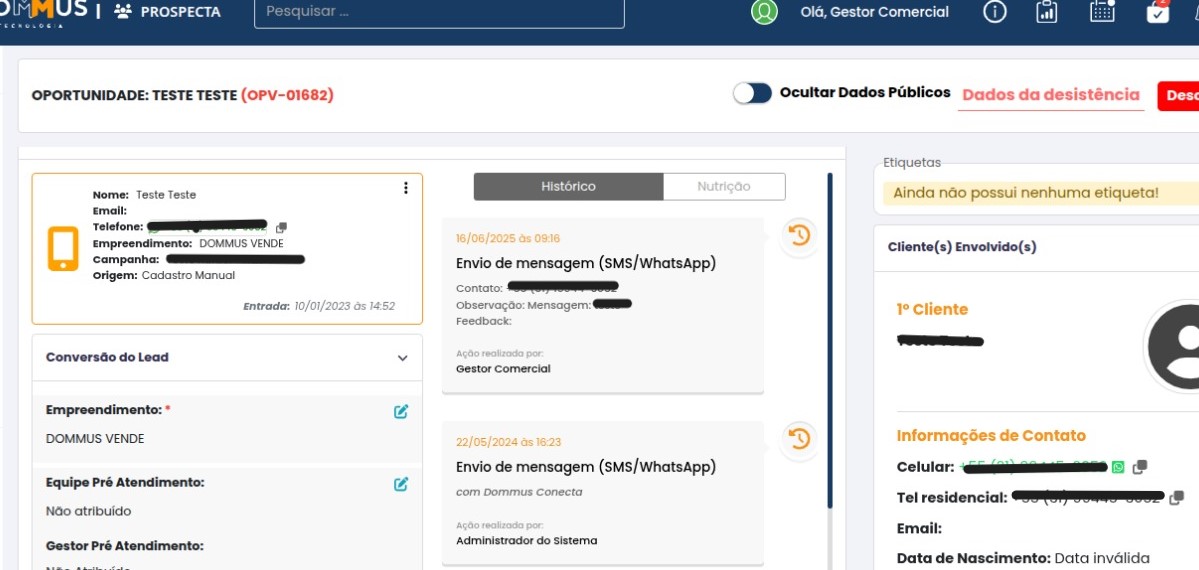Click 'Origem: Cadastro Manual' text
1199x570 pixels.
[x=164, y=275]
